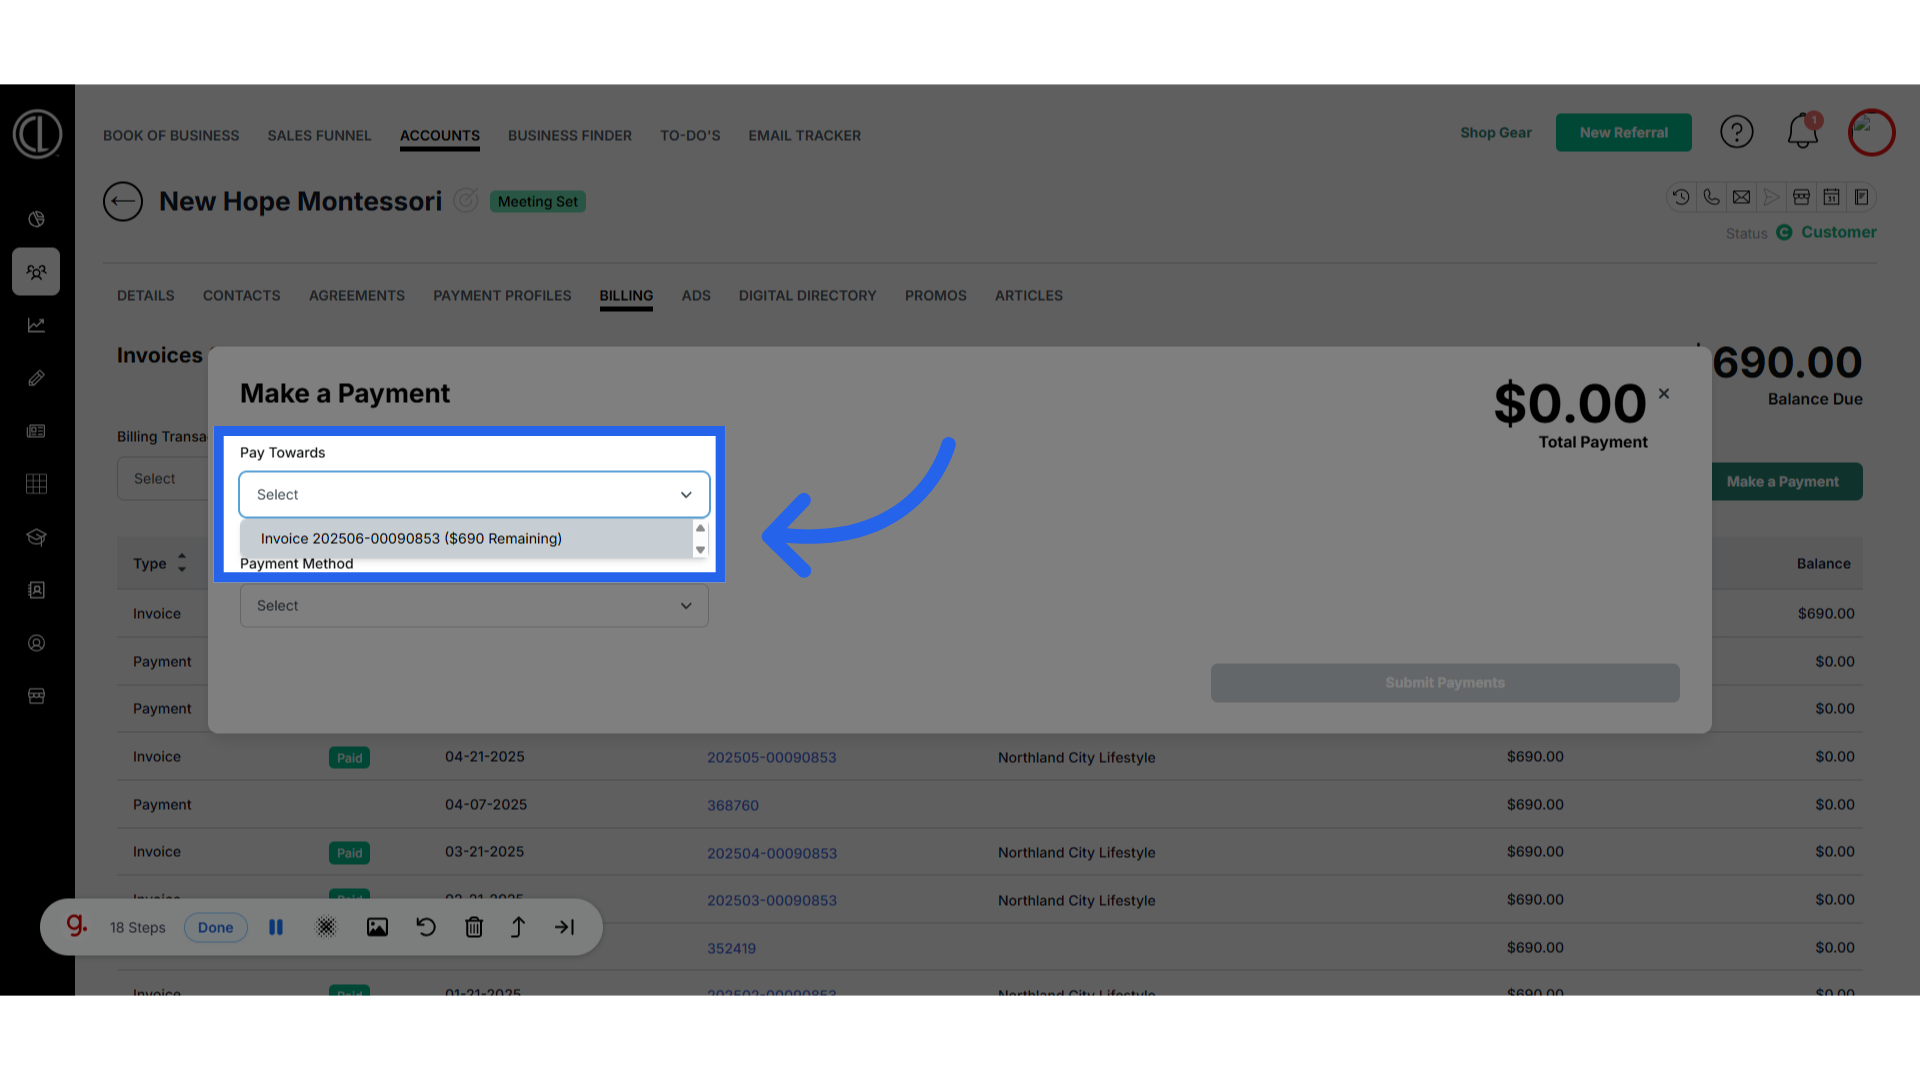The width and height of the screenshot is (1920, 1080).
Task: Go to Email Tracker nav item
Action: [x=805, y=135]
